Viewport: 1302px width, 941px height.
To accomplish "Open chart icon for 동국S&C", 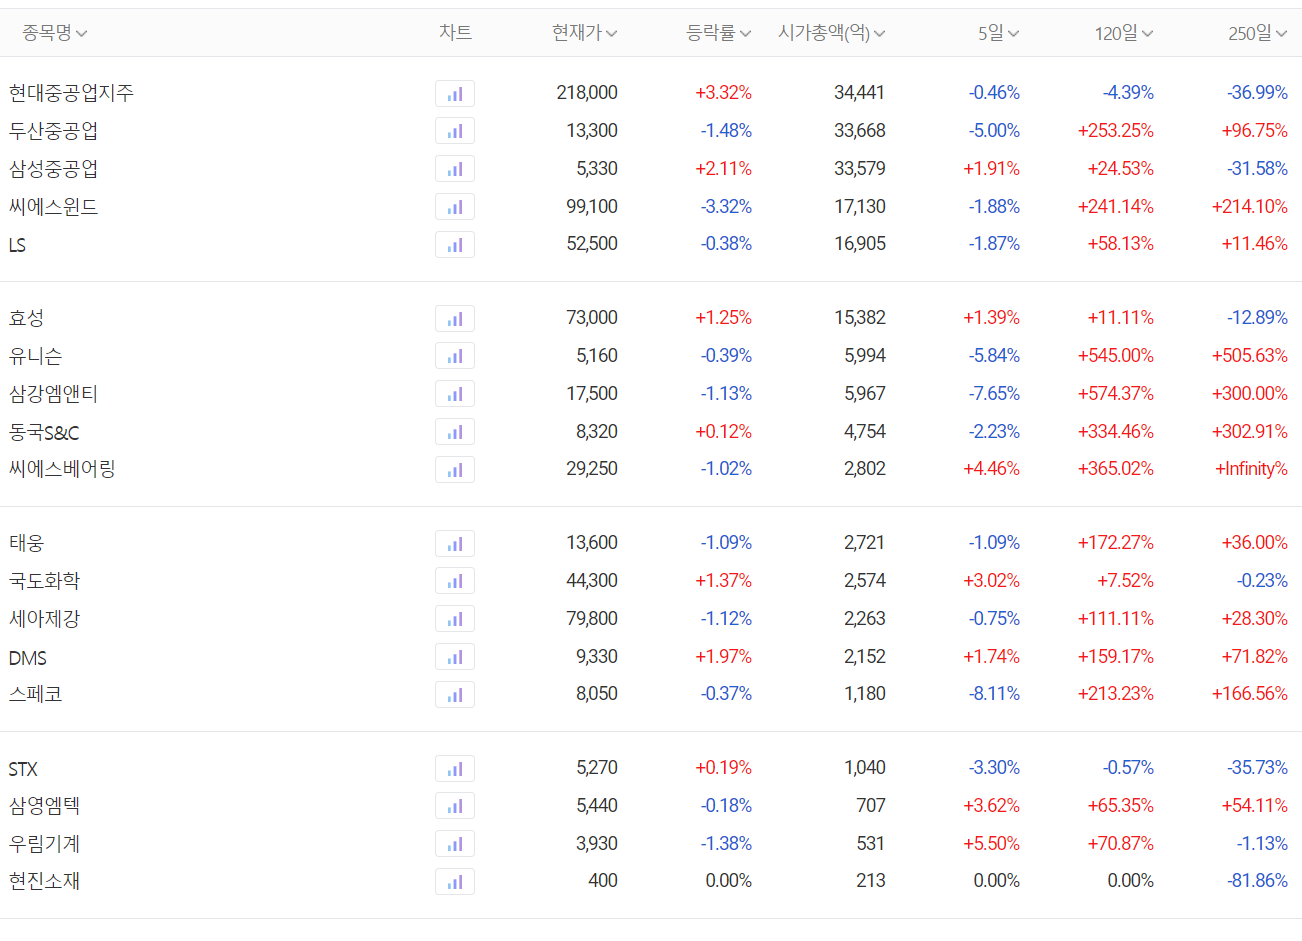I will (x=455, y=432).
